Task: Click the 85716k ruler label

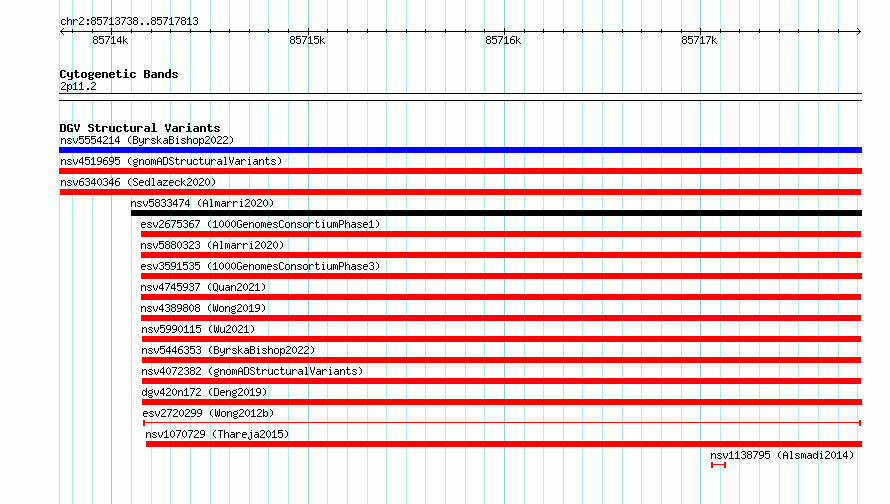Action: 503,40
